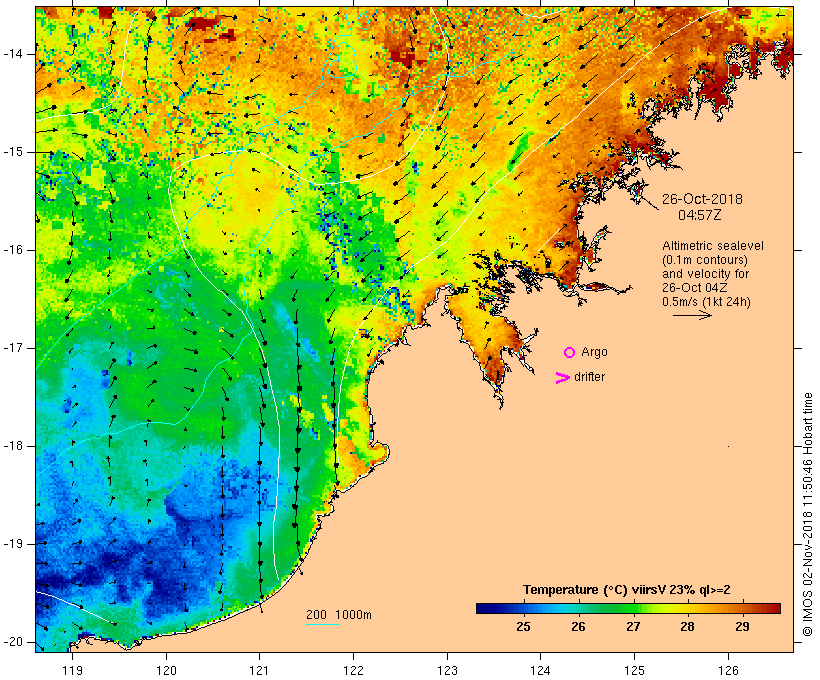Click the color bar value 27

(x=633, y=627)
